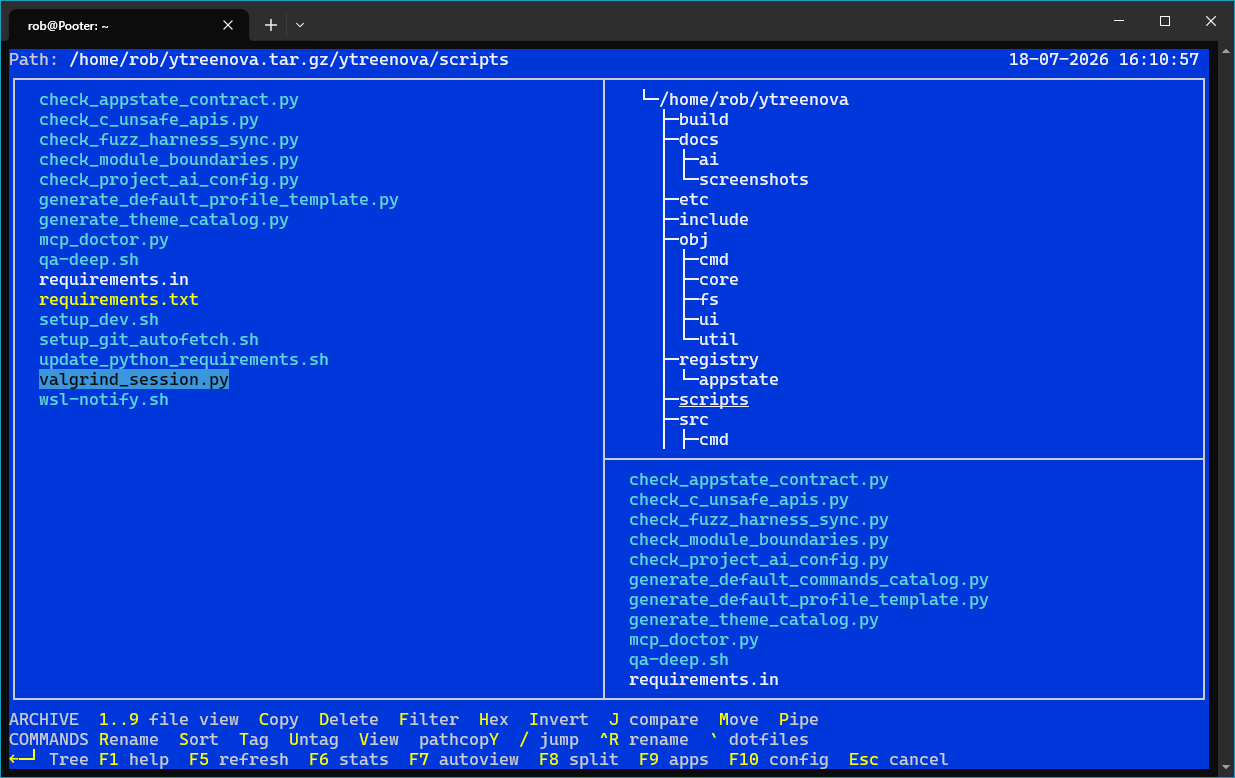Screen dimensions: 1235x778
Task: Click the Esc cancel command
Action: pos(899,760)
